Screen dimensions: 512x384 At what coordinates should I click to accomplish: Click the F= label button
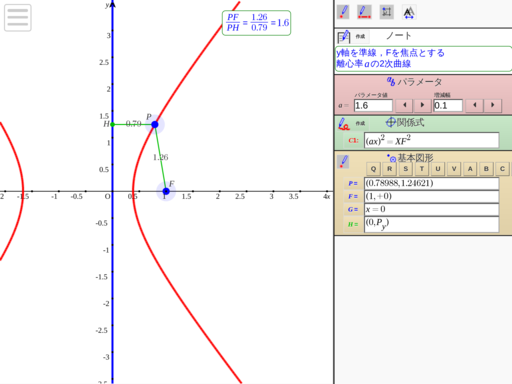pyautogui.click(x=353, y=196)
